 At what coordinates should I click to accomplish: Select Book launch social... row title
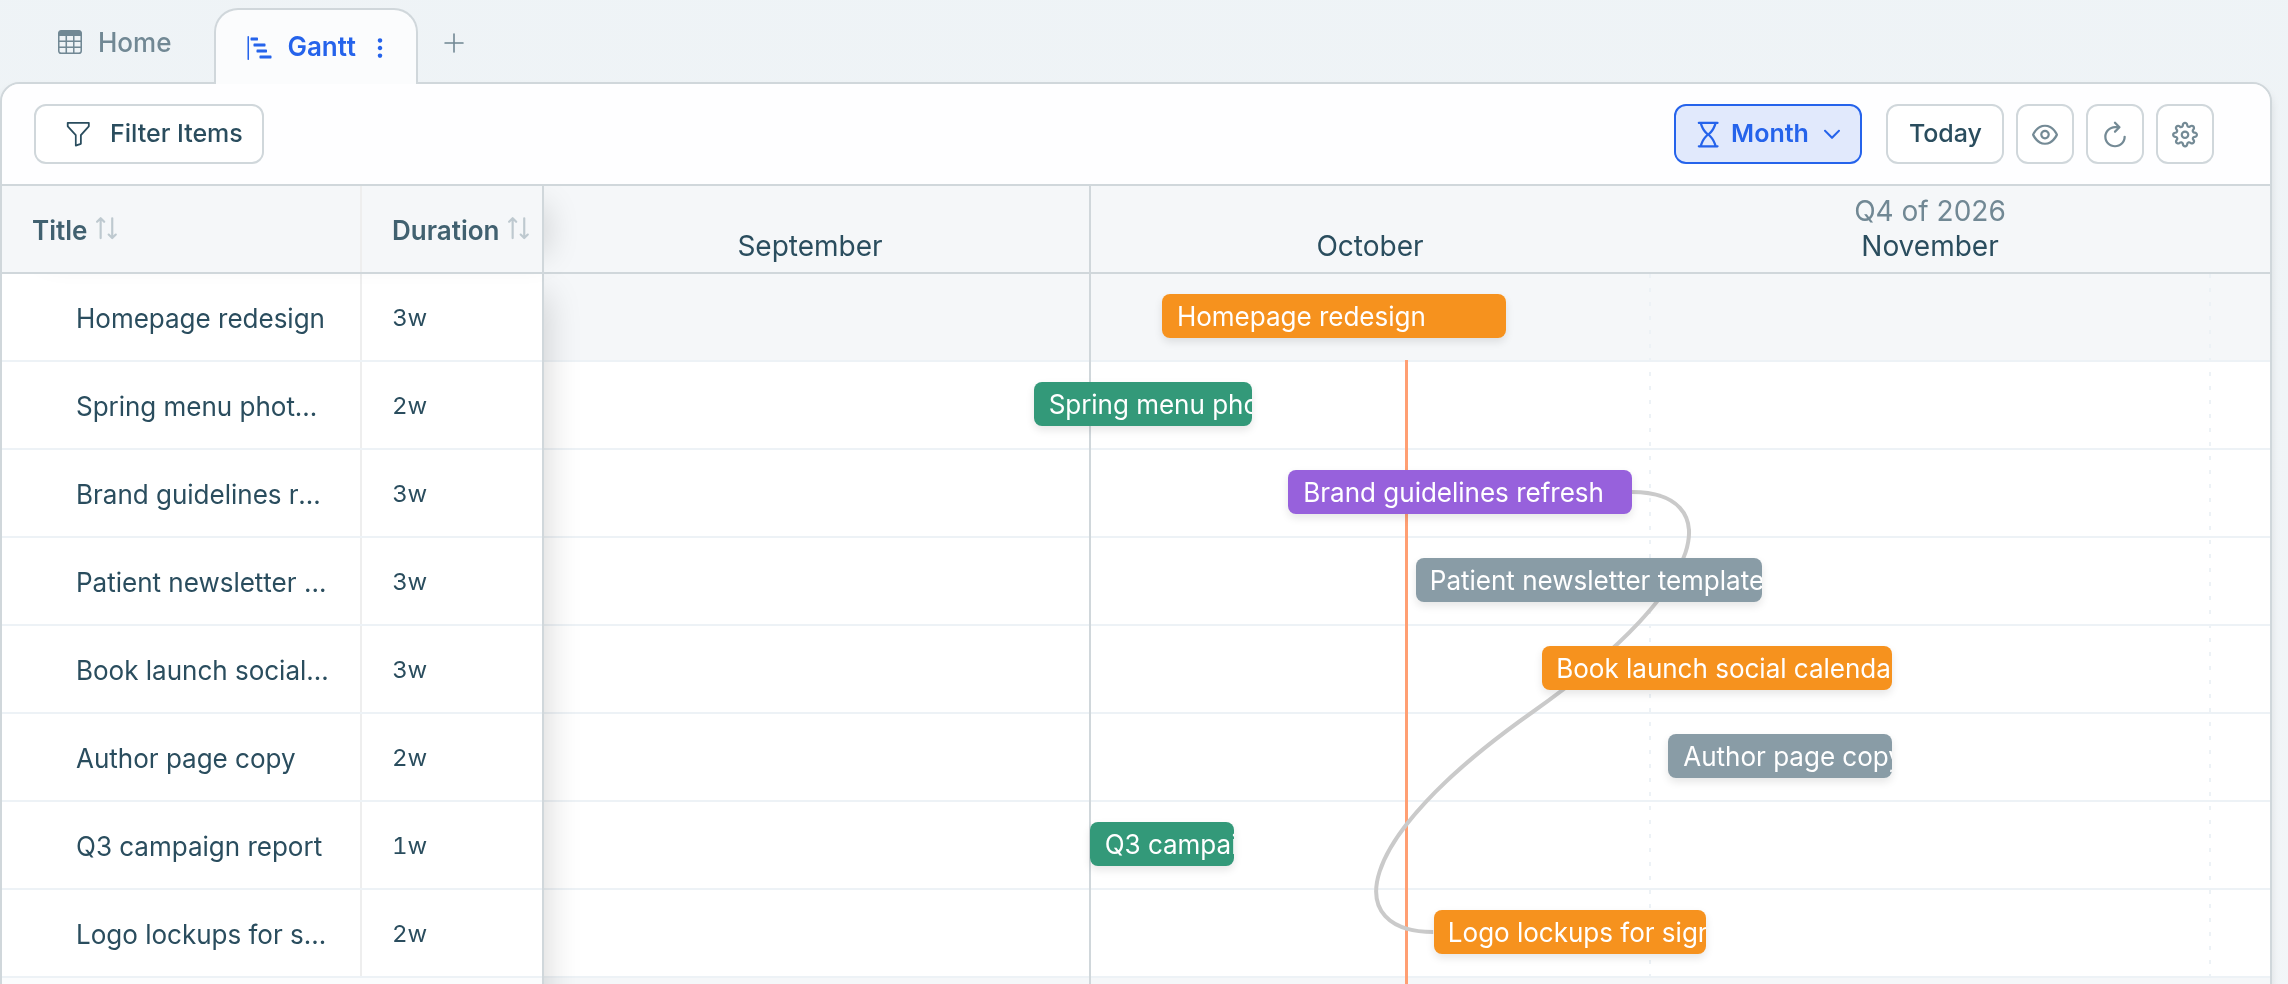point(202,670)
